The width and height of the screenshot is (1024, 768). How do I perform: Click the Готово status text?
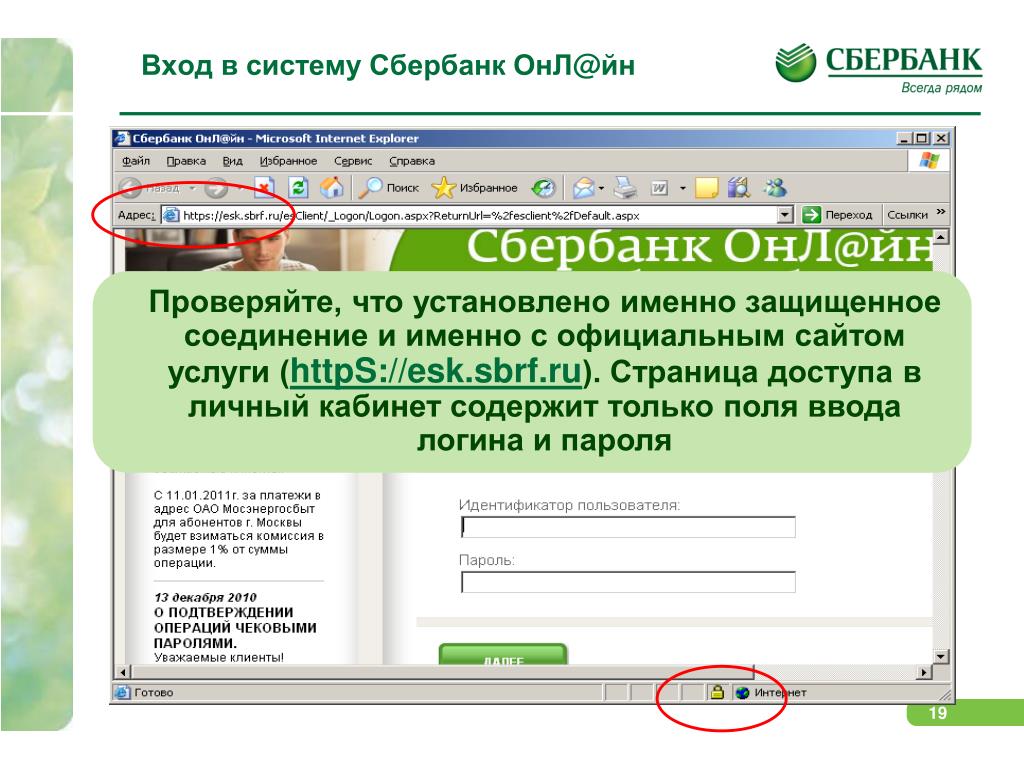pos(153,693)
